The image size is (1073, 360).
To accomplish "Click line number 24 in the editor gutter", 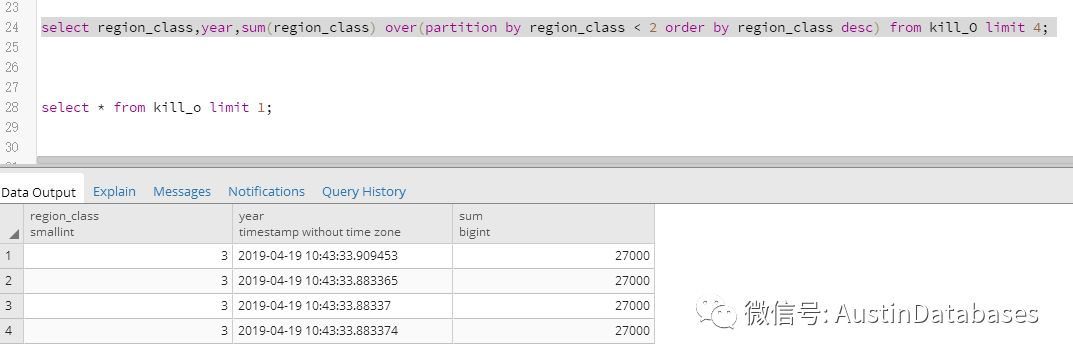I will coord(12,27).
